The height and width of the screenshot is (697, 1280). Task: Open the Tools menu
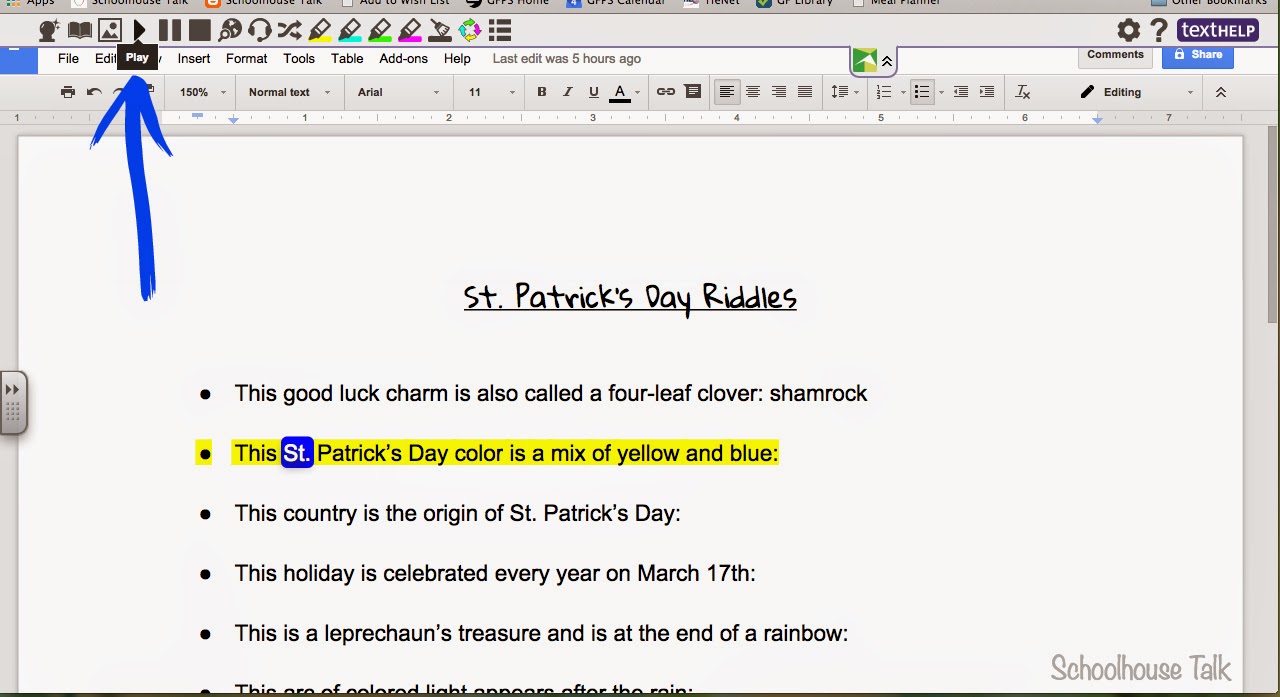[299, 59]
